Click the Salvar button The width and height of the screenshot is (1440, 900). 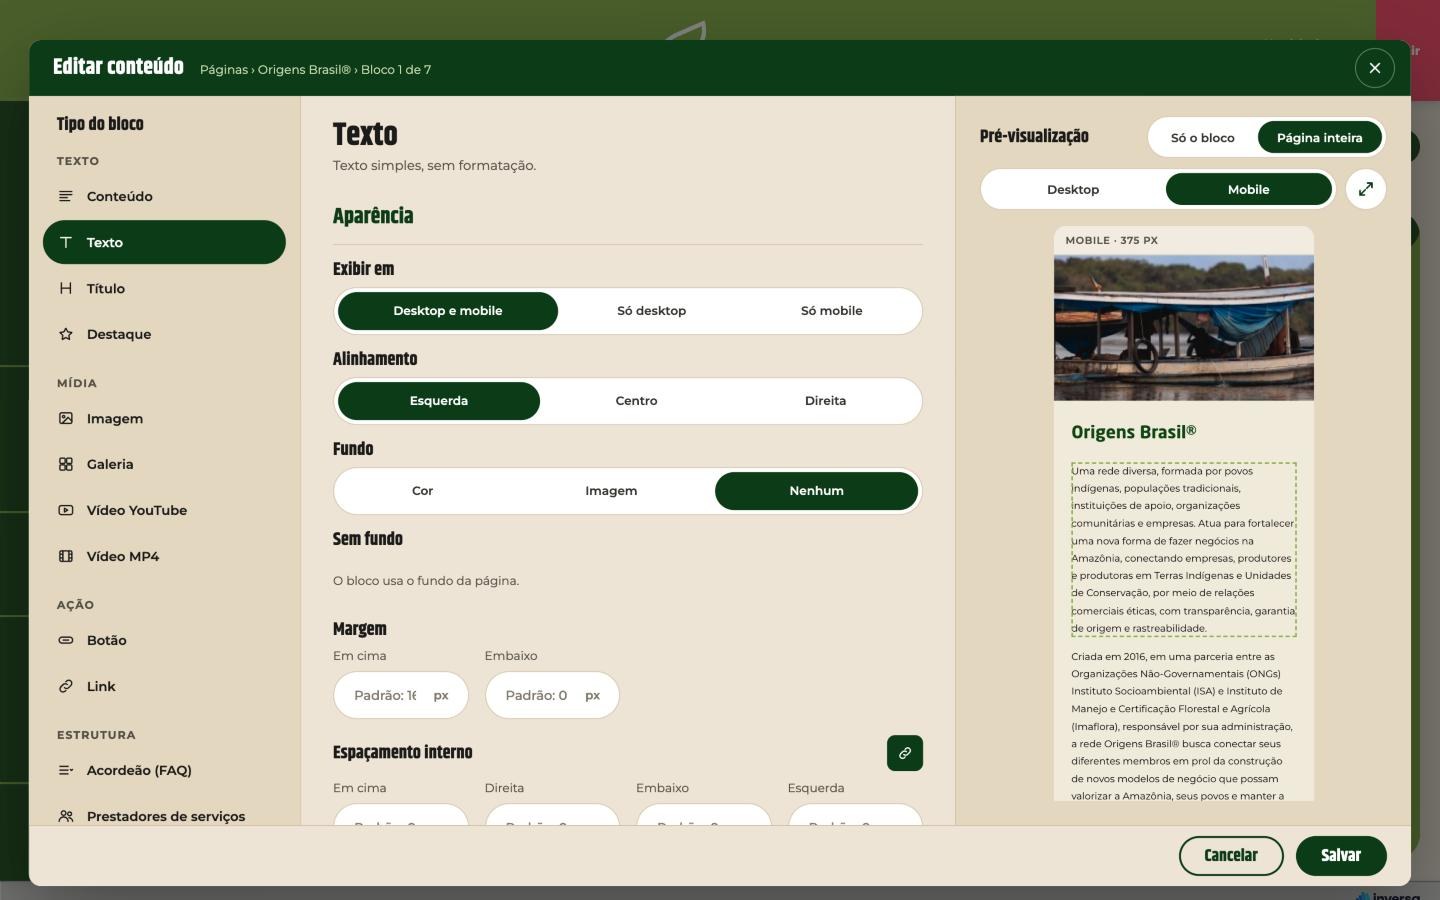point(1341,856)
